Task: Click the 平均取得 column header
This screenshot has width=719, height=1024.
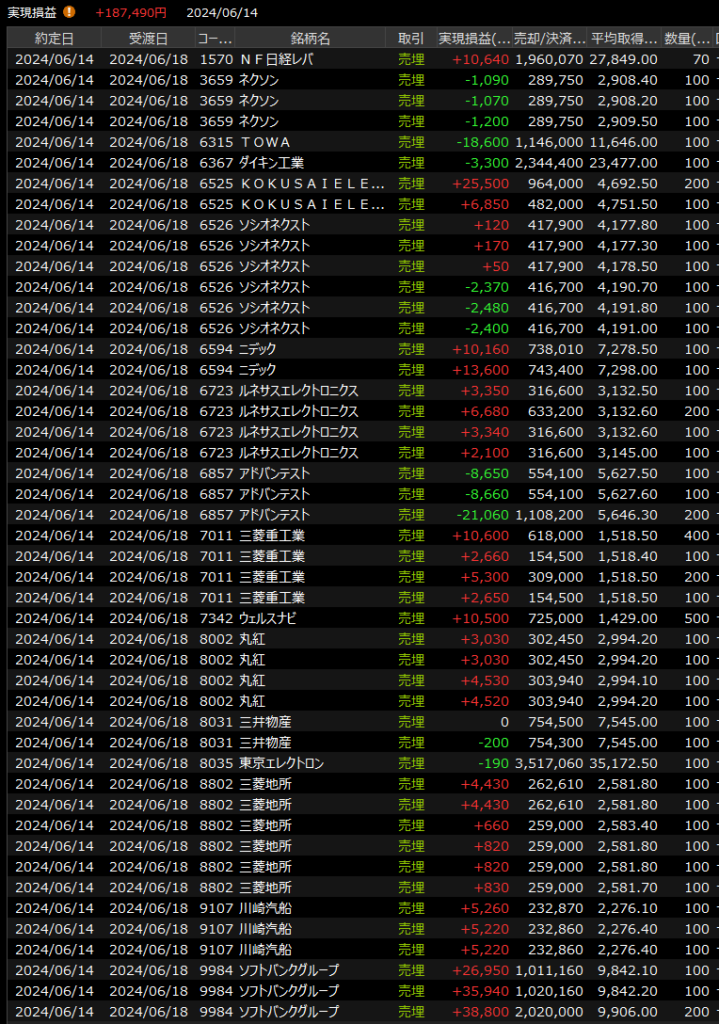Action: click(x=624, y=39)
